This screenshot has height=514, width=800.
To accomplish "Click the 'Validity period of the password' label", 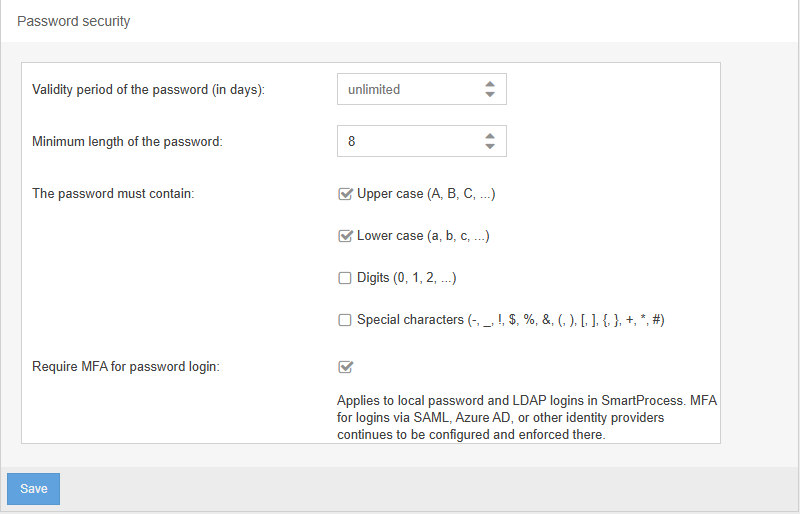I will [x=148, y=89].
